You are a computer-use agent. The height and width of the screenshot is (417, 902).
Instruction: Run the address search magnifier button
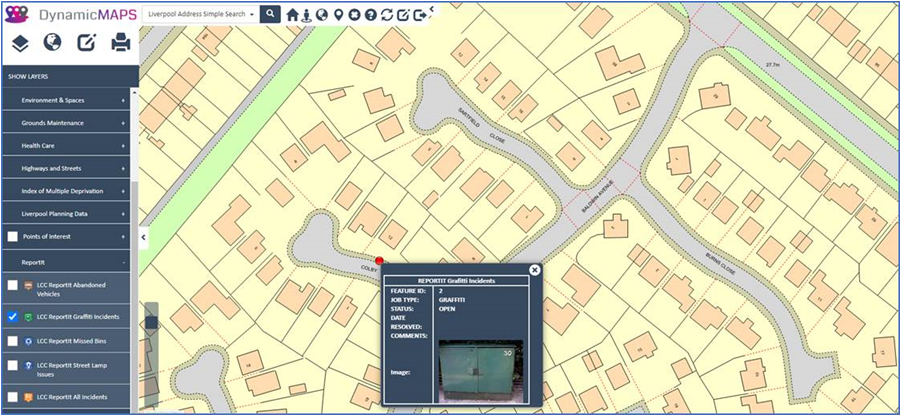(270, 14)
